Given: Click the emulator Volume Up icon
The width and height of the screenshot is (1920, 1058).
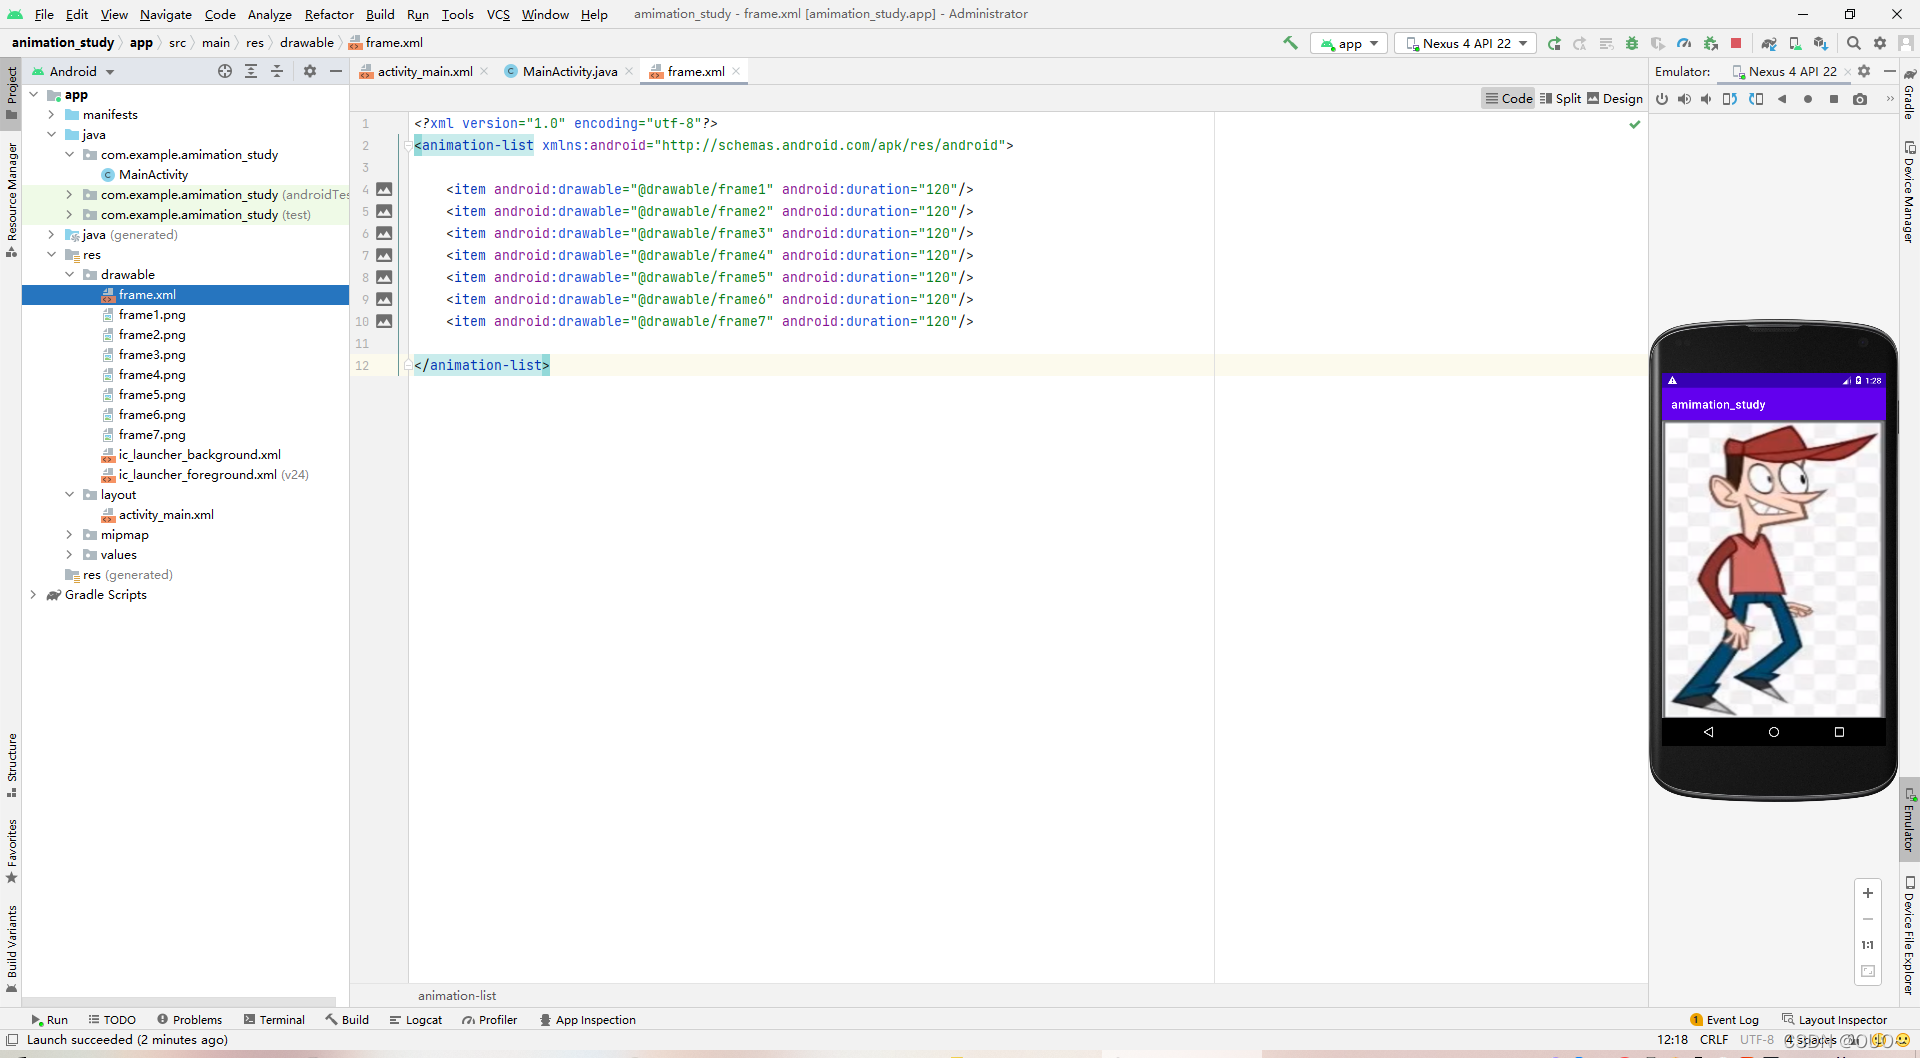Looking at the screenshot, I should coord(1684,99).
